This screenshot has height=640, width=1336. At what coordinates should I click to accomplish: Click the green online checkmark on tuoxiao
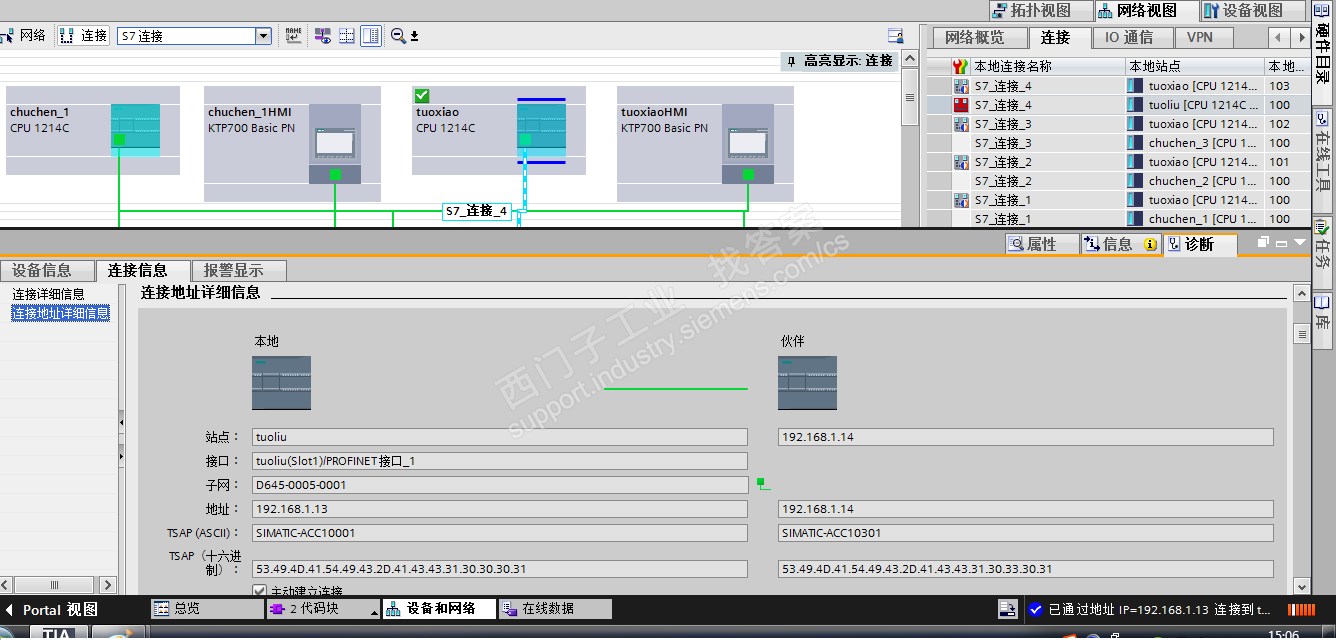click(x=422, y=96)
